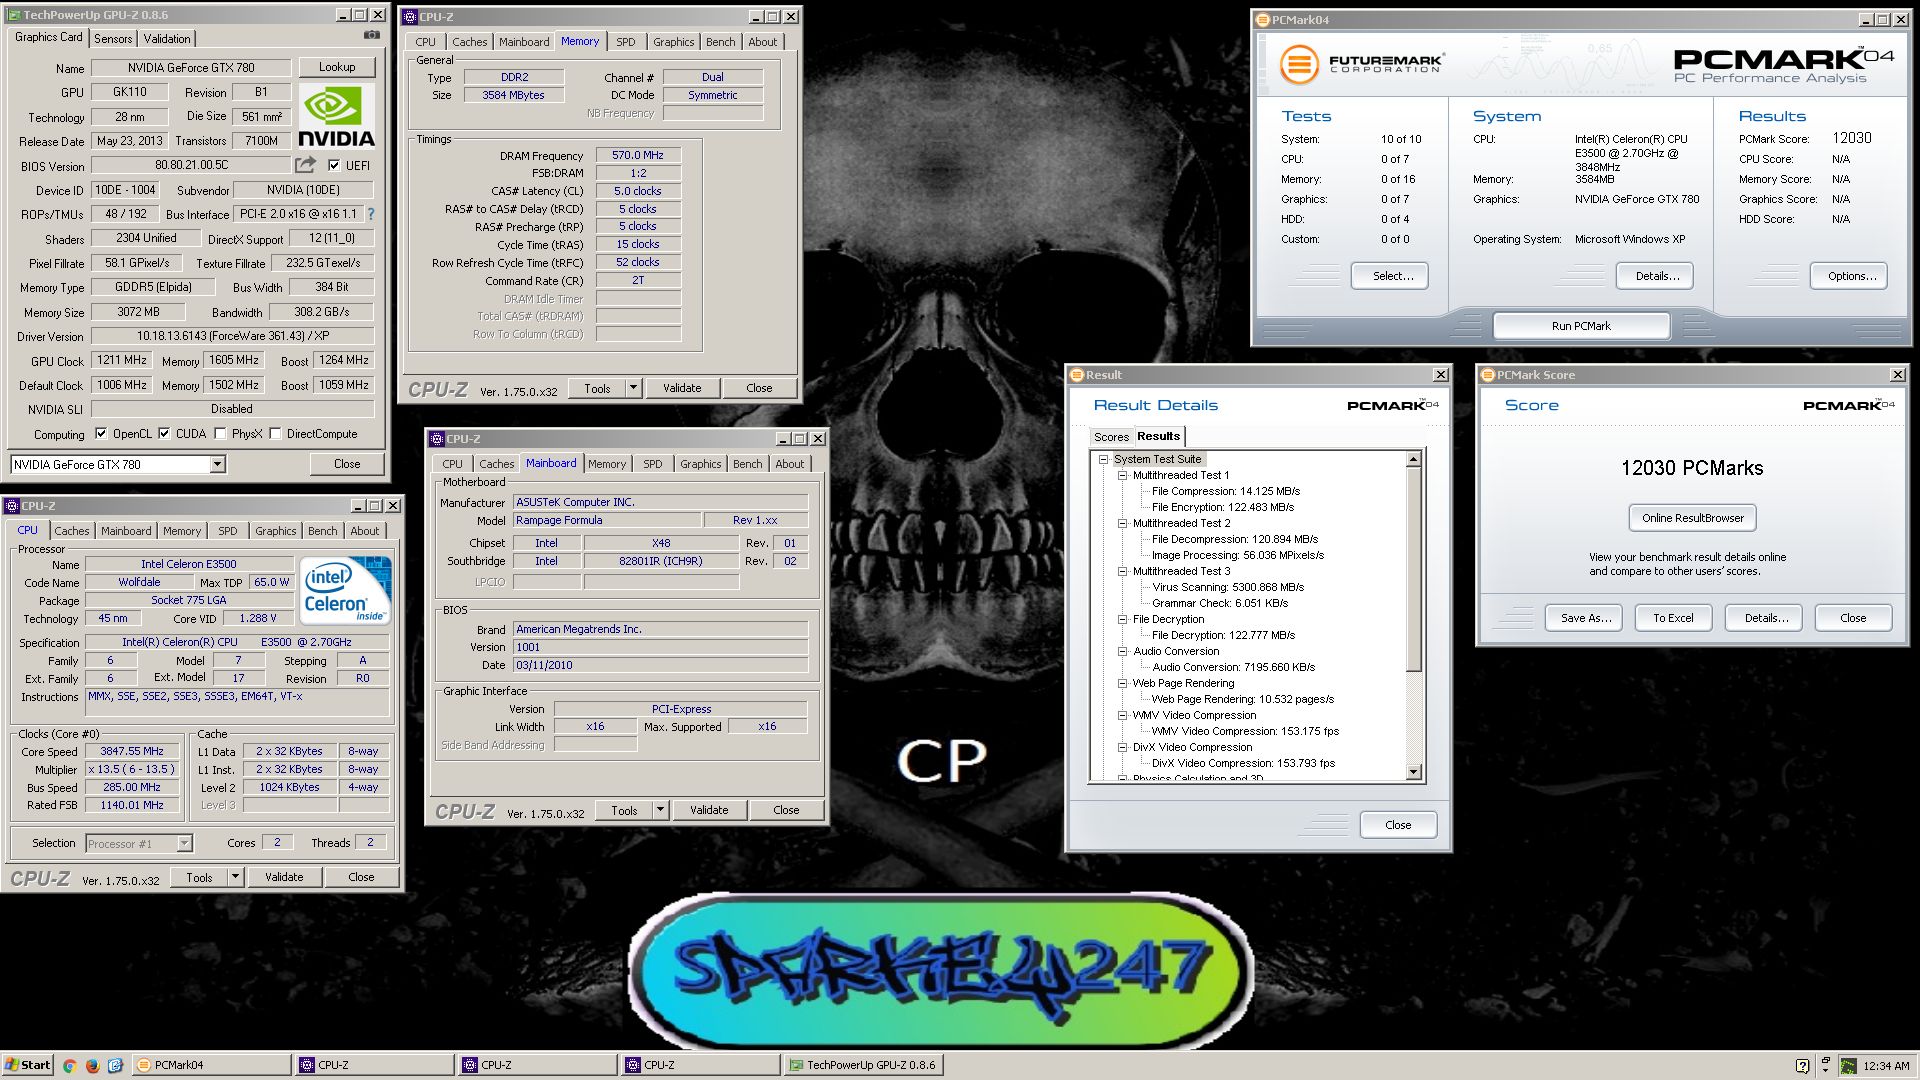Toggle the CUDA checkbox
1920x1080 pixels.
pos(164,434)
